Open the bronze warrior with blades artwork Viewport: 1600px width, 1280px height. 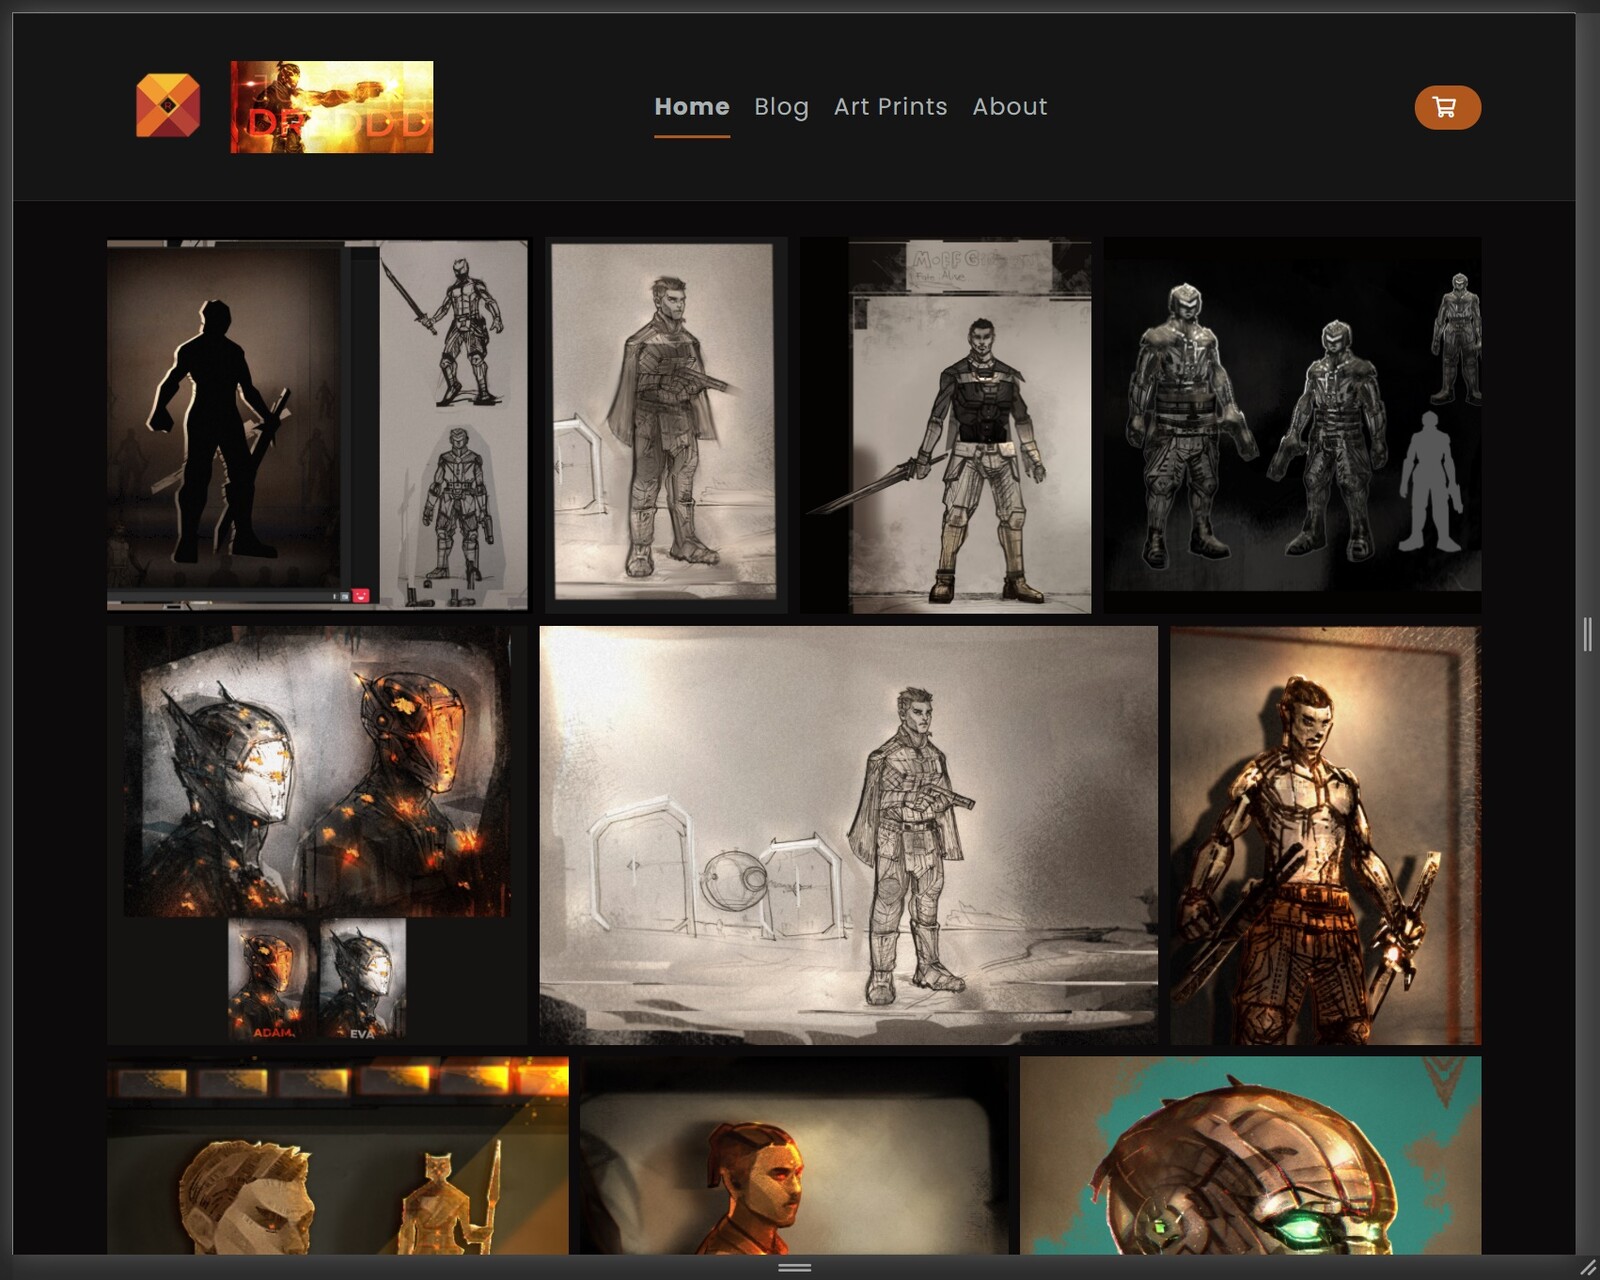pyautogui.click(x=1326, y=835)
